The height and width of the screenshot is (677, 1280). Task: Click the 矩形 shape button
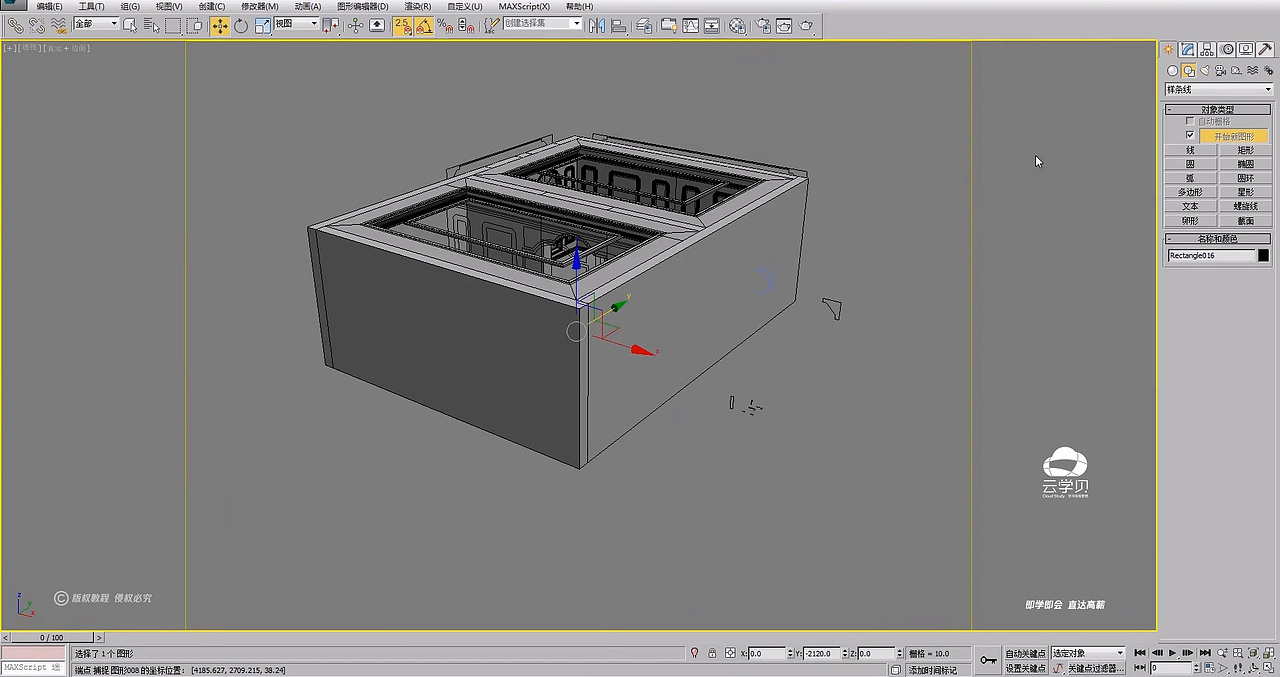coord(1245,150)
